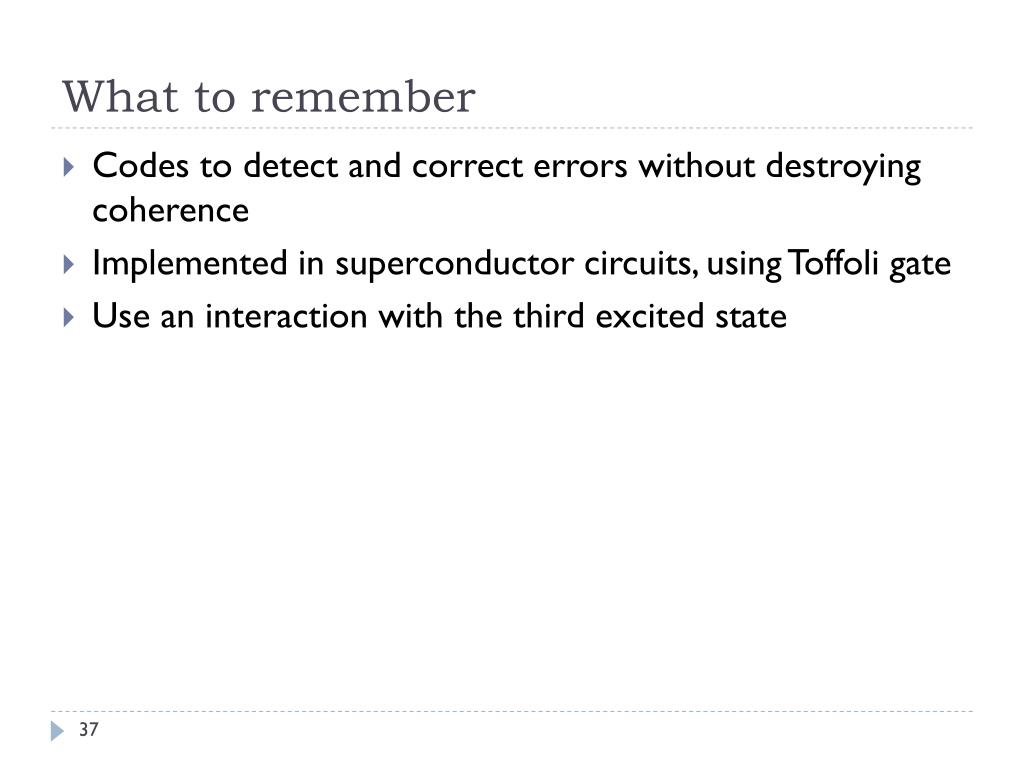Click the dotted footer line above slide number
1024x768 pixels.
512,711
